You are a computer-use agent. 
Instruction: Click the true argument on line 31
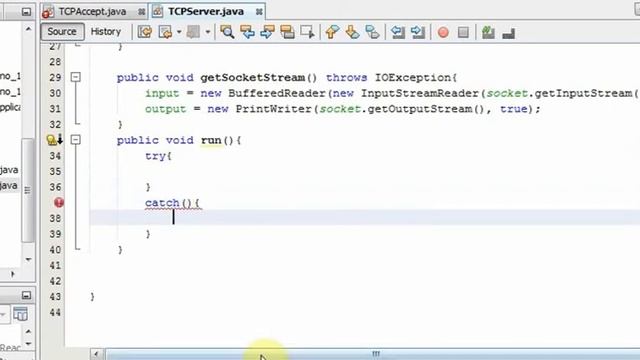(513, 109)
